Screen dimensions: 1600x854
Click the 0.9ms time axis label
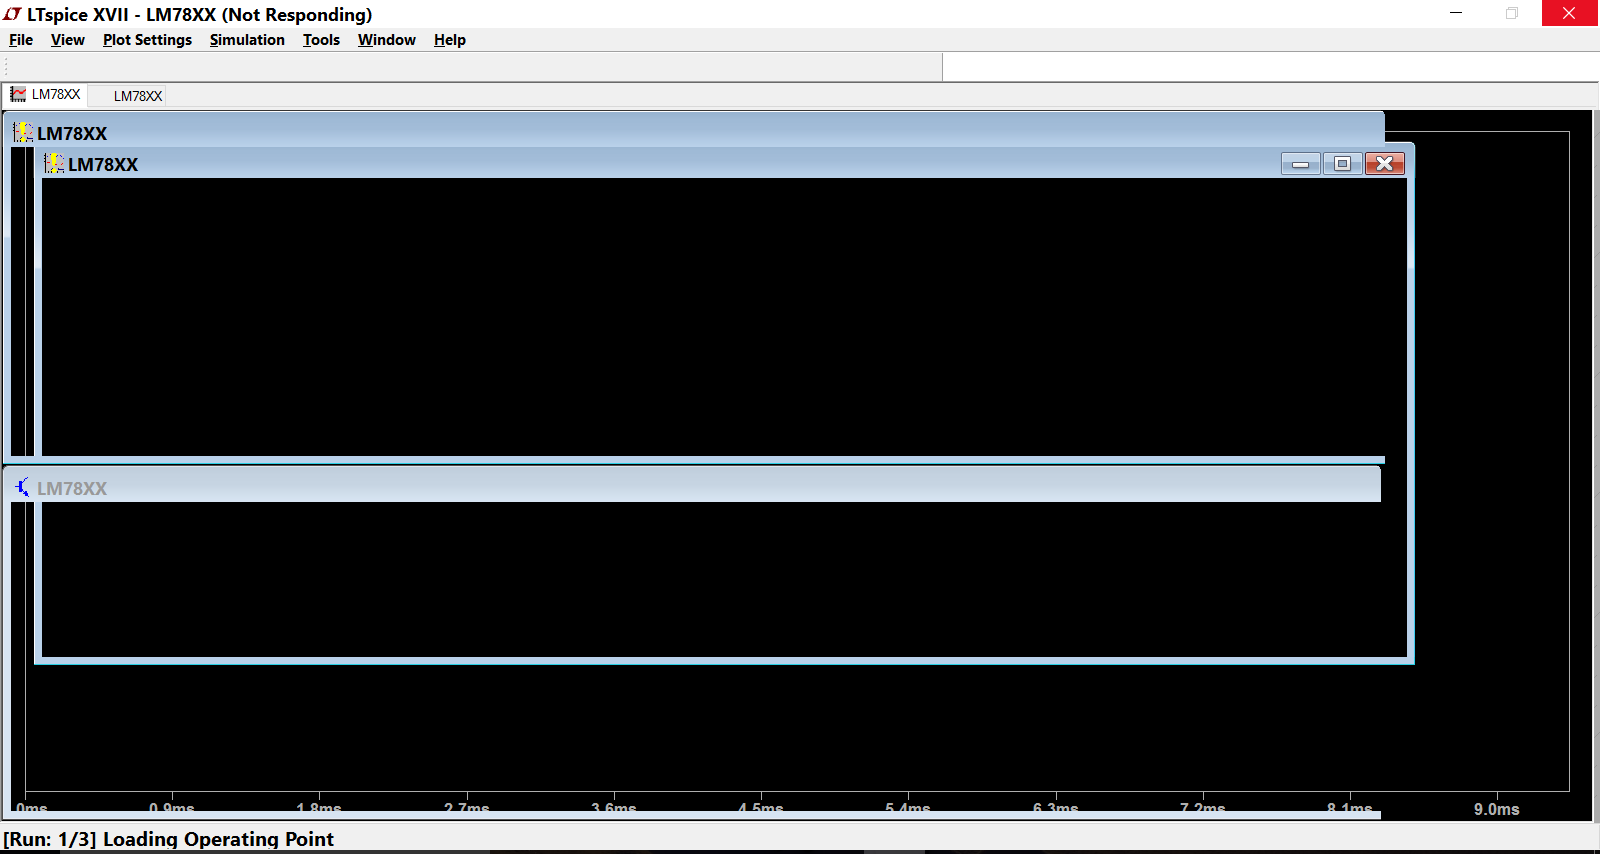click(171, 808)
